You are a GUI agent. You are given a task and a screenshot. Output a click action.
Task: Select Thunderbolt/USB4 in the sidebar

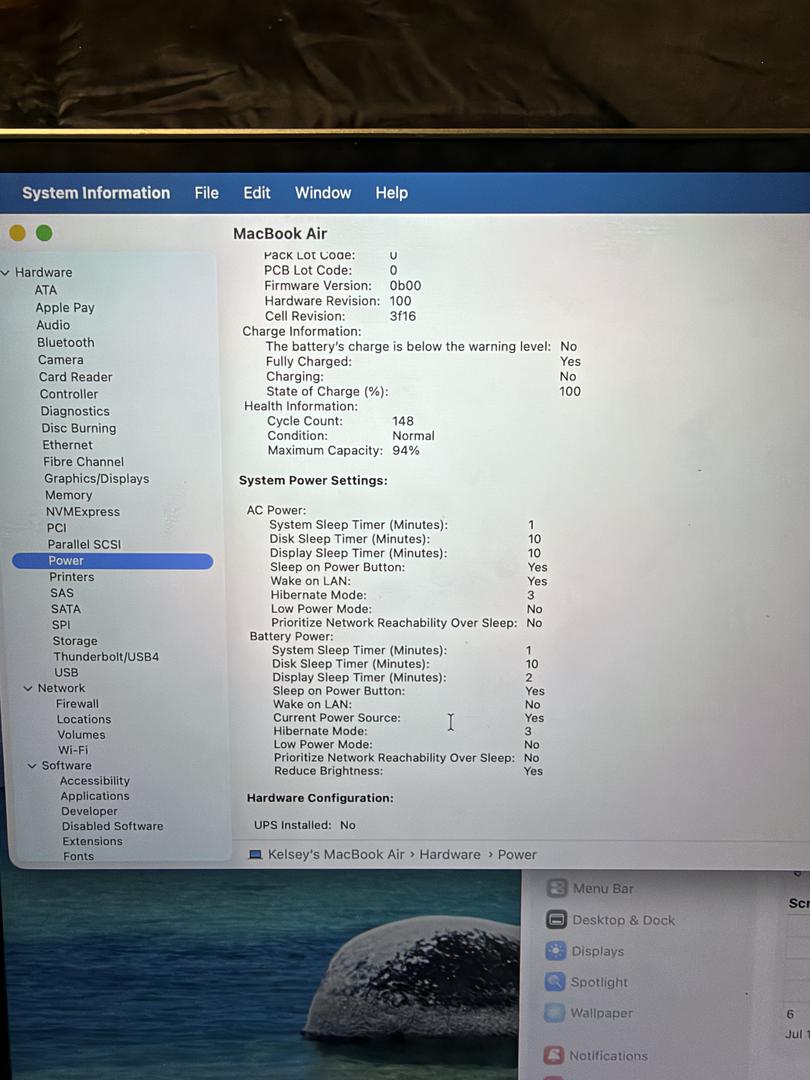[106, 656]
